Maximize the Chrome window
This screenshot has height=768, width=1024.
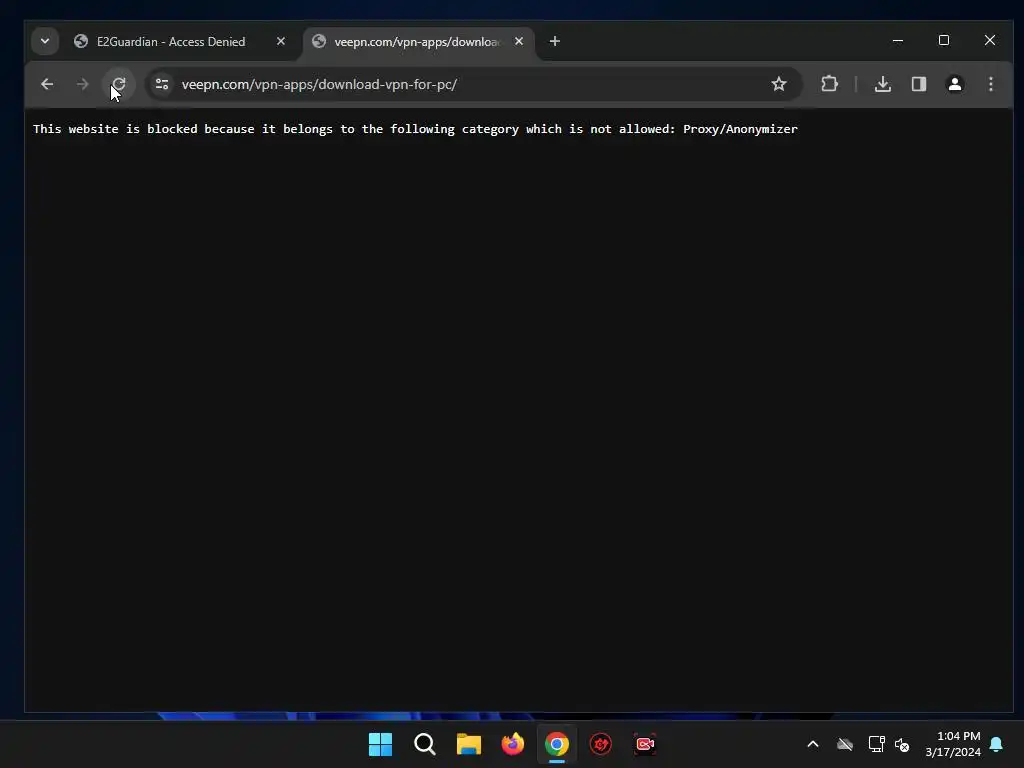944,40
